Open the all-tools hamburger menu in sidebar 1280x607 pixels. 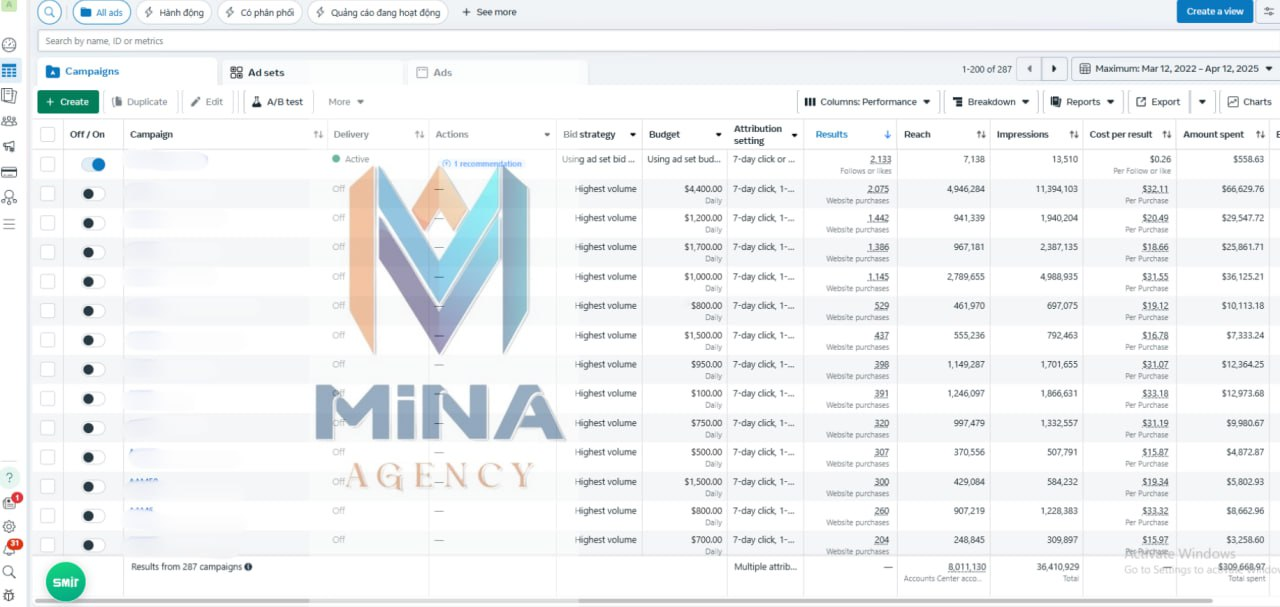point(9,224)
